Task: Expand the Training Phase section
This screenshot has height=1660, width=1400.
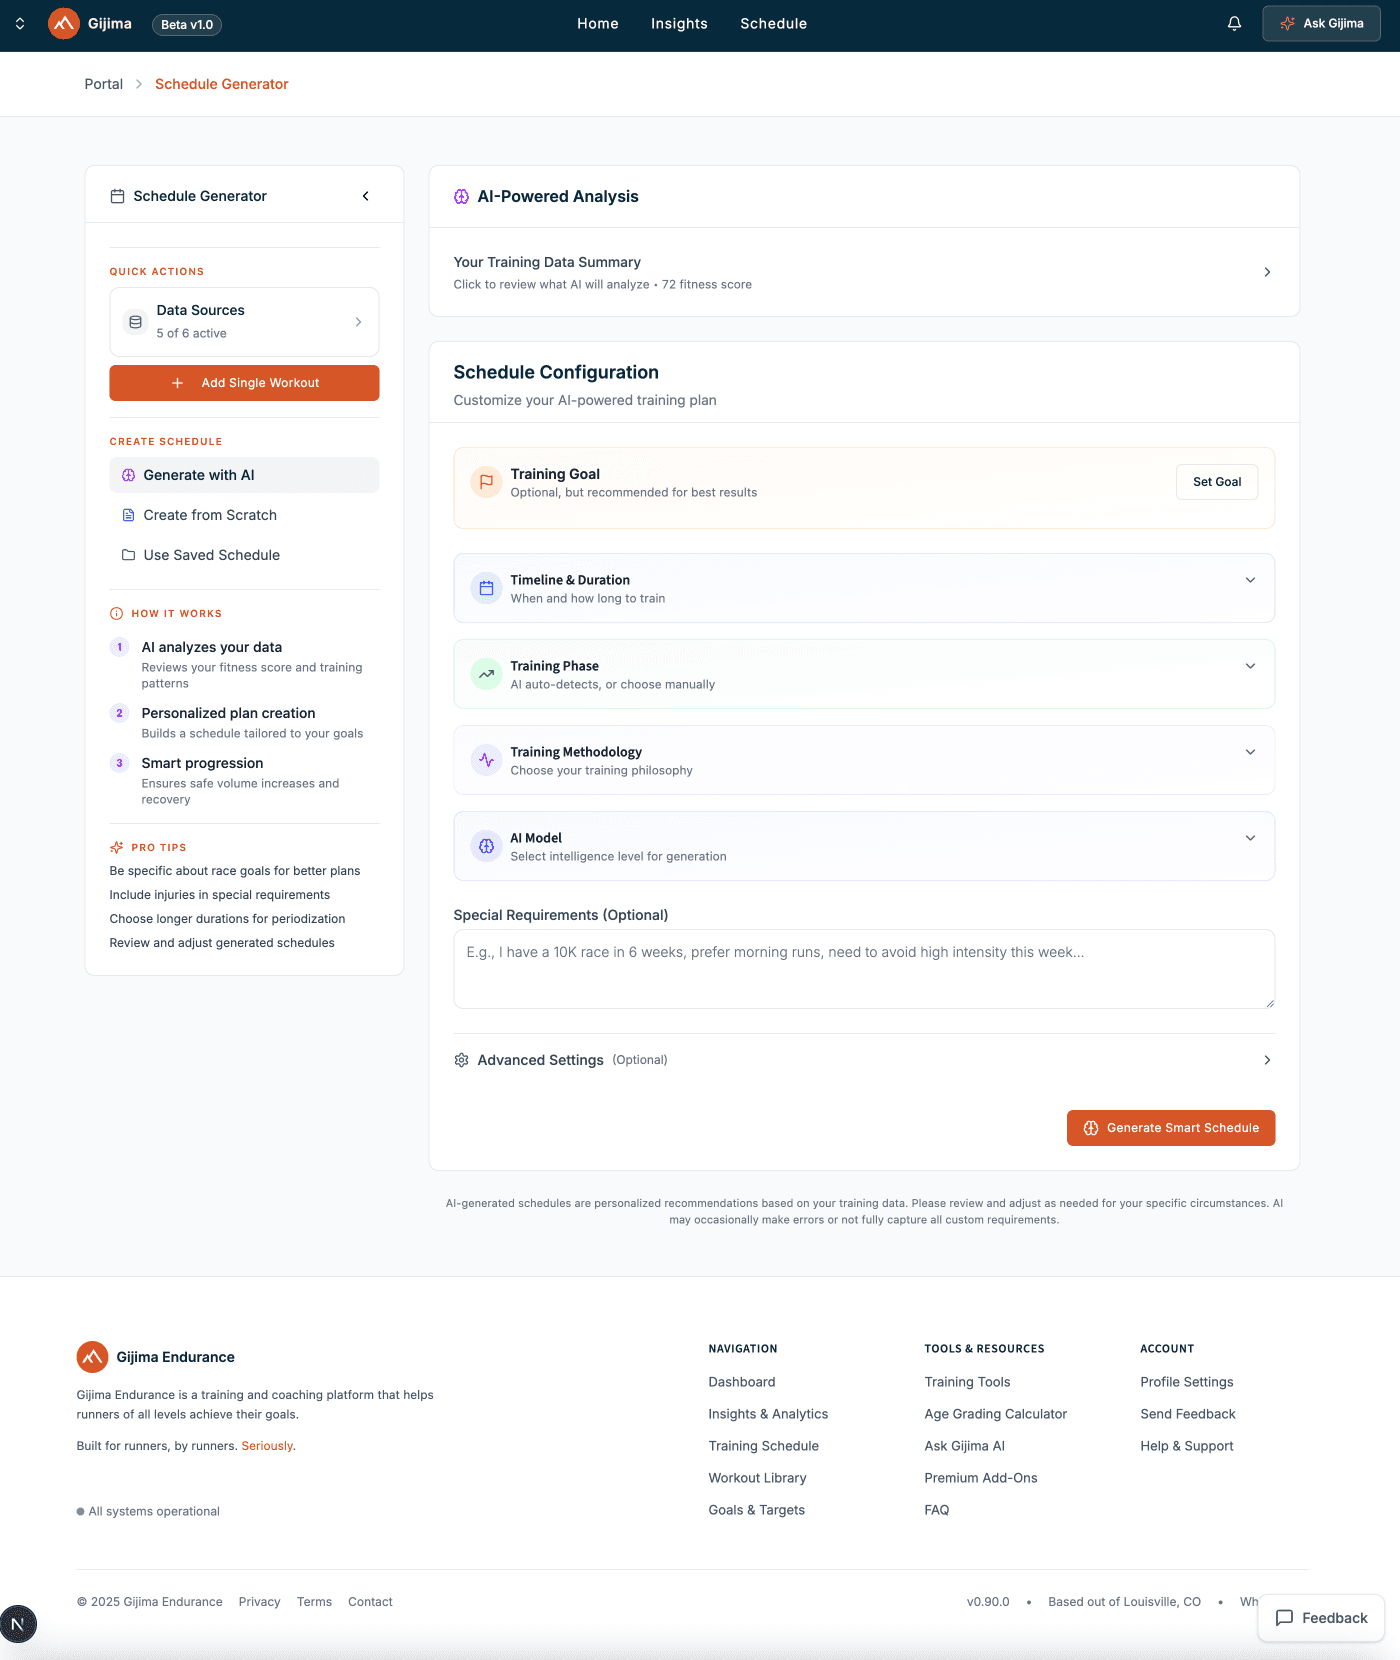Action: (x=1250, y=666)
